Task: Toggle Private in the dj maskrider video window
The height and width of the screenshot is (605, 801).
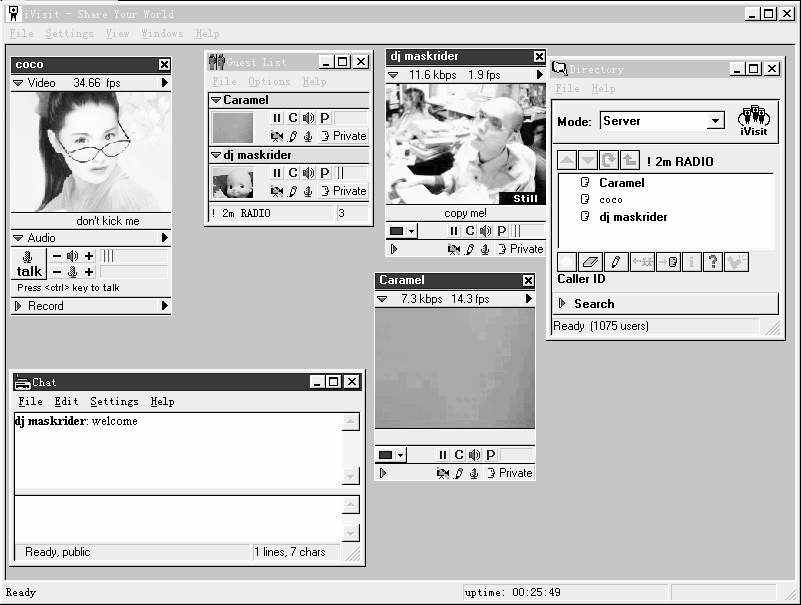Action: click(x=520, y=249)
